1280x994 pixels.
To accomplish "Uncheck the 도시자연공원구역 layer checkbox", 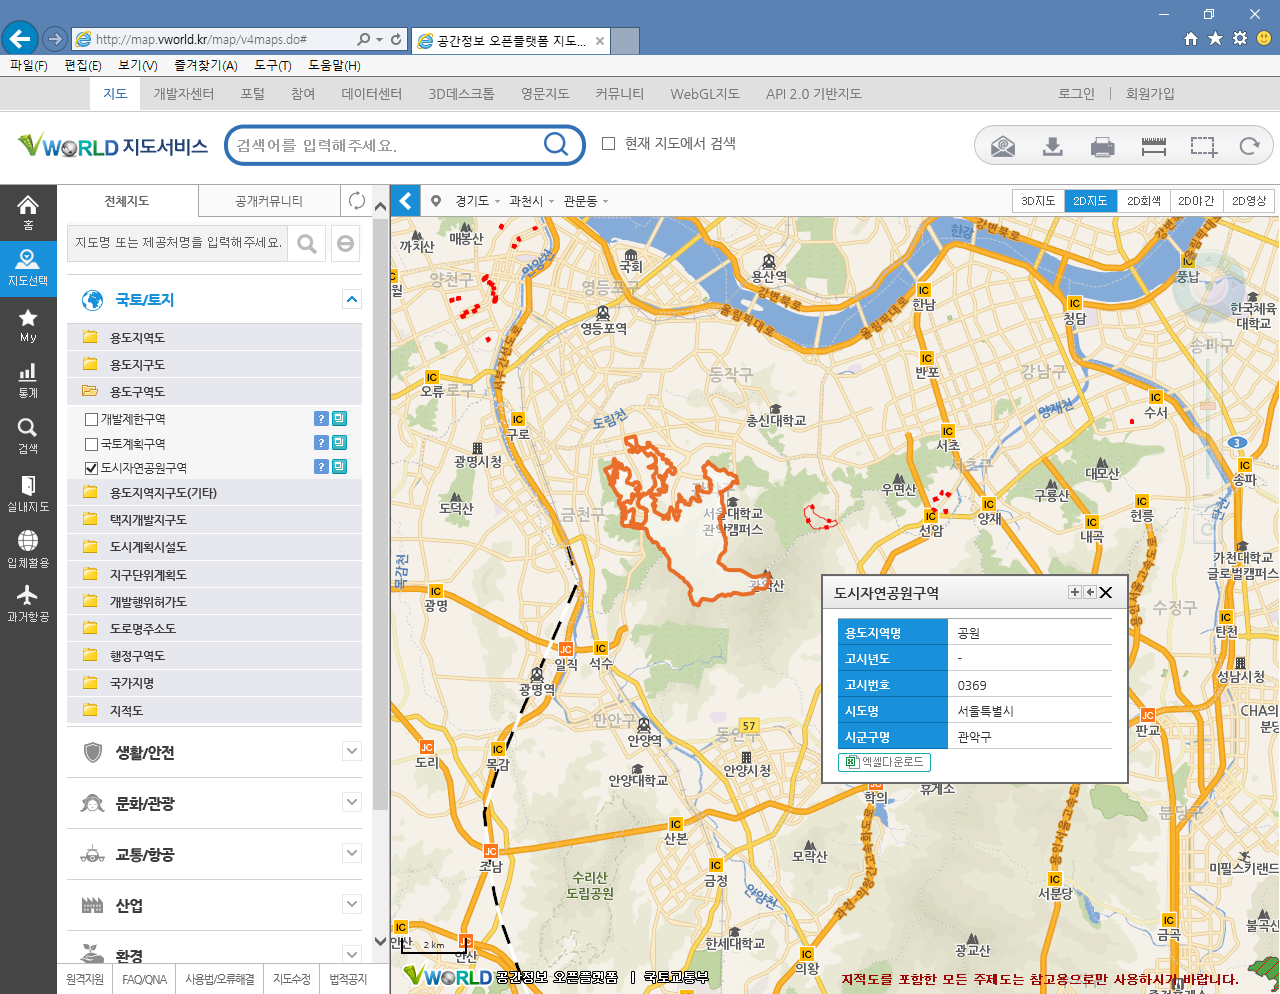I will [x=92, y=468].
